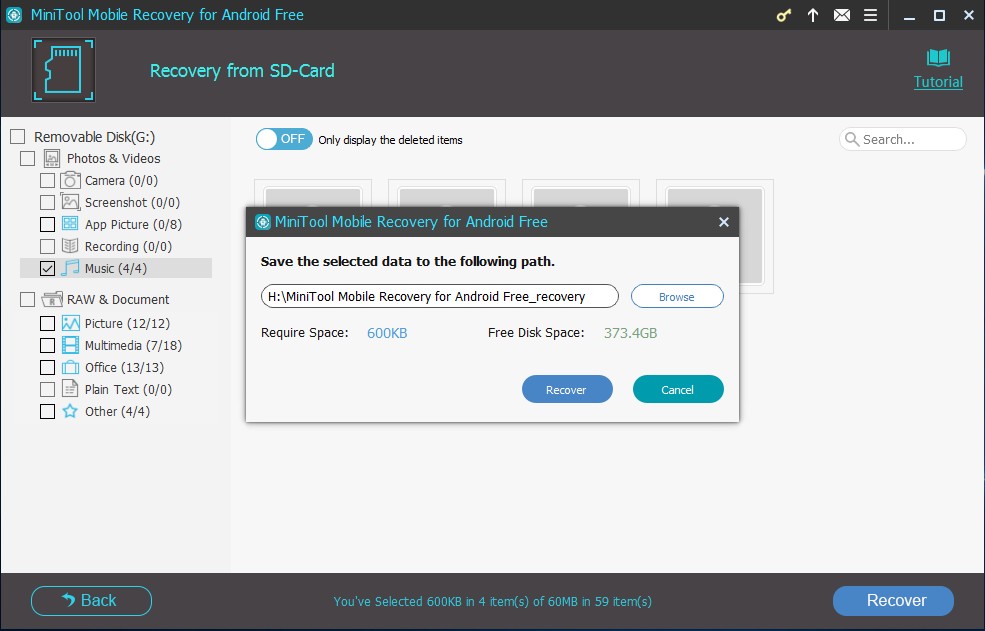This screenshot has width=985, height=631.
Task: Toggle Only display the deleted items switch
Action: (284, 139)
